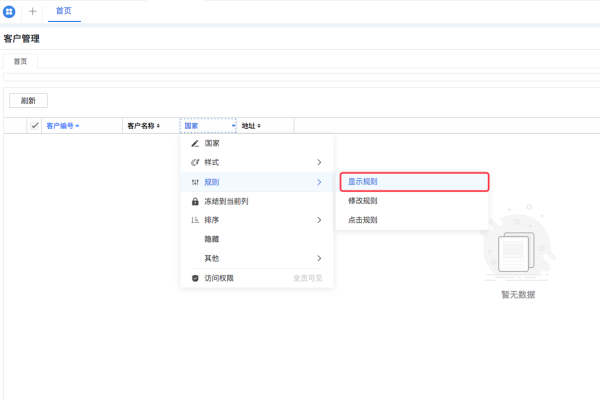Select 点击规则 in submenu
600x400 pixels.
(x=412, y=220)
